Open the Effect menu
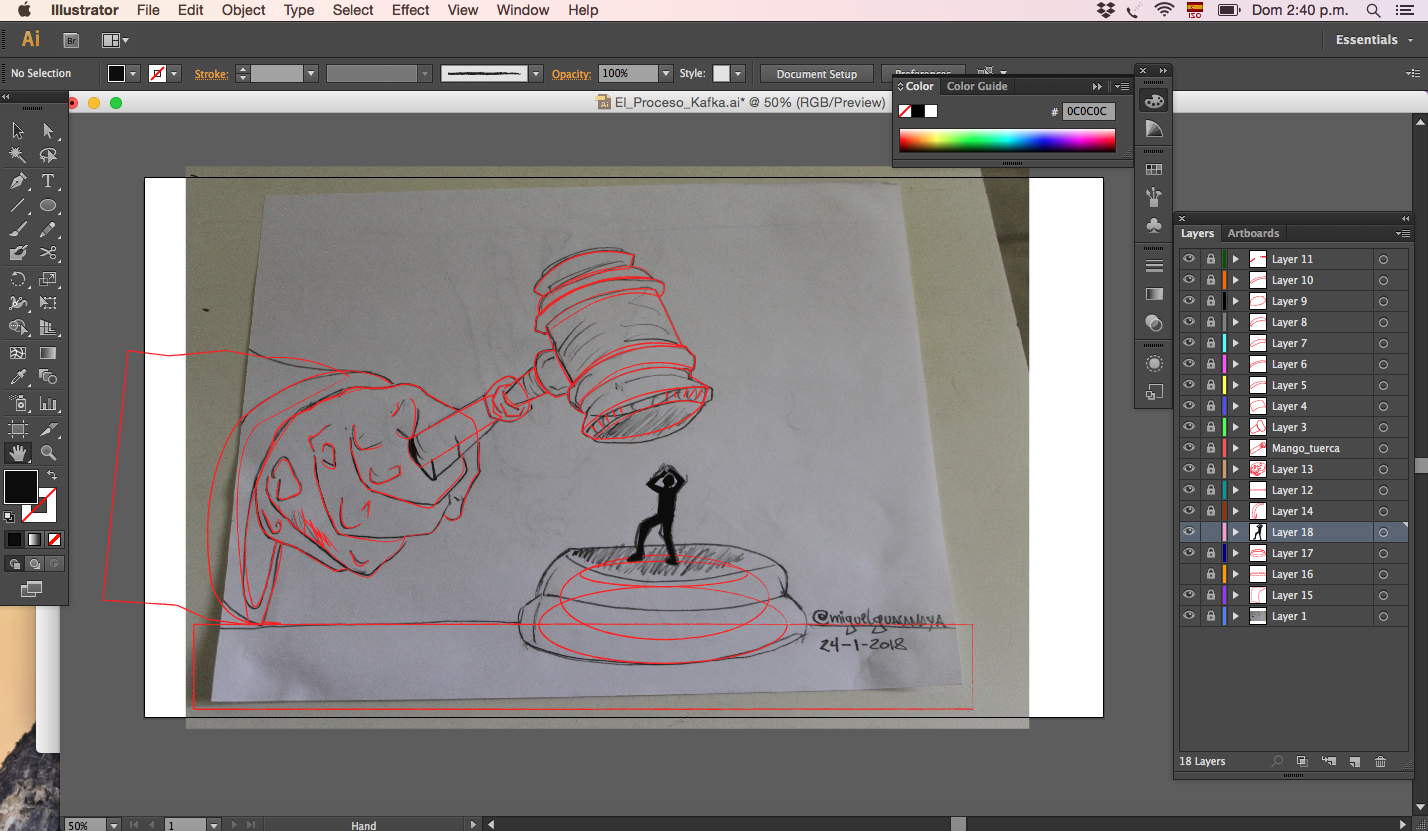 pos(410,10)
